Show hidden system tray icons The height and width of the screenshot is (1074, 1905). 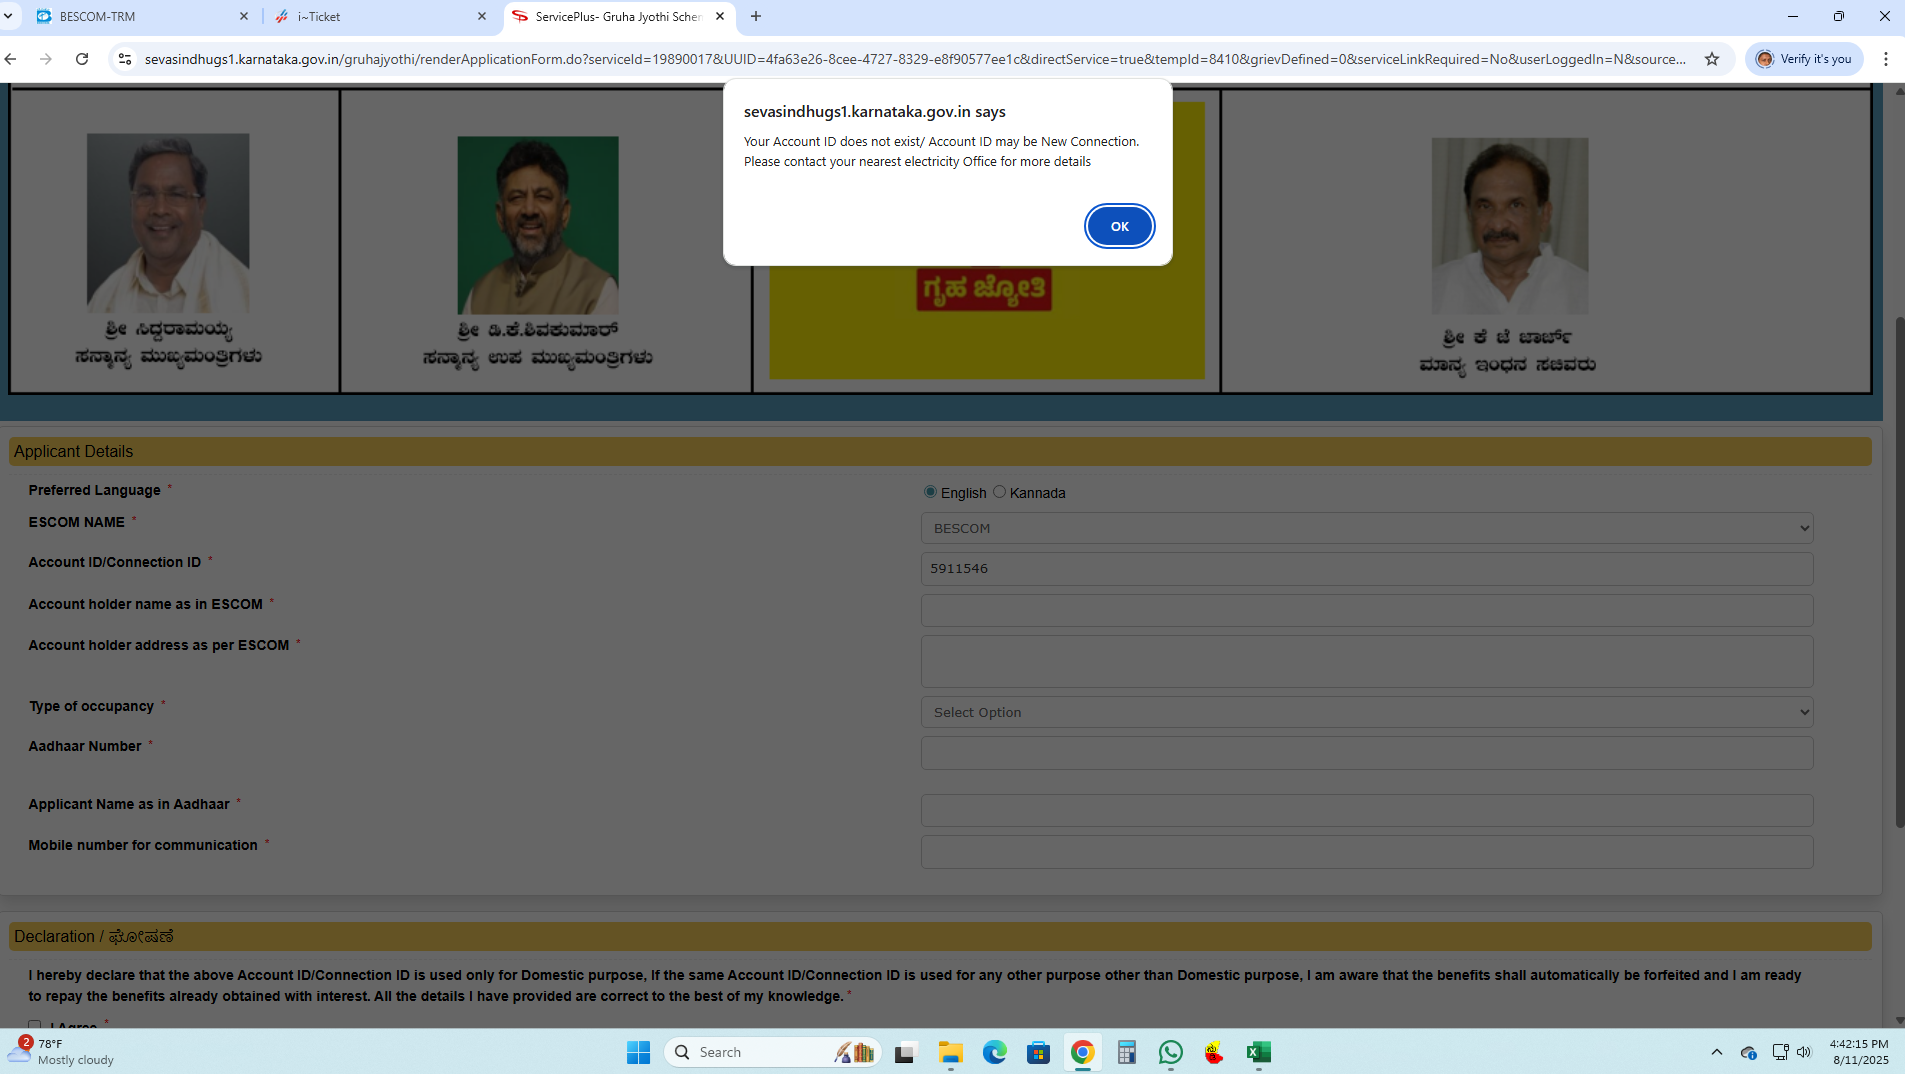click(x=1717, y=1052)
